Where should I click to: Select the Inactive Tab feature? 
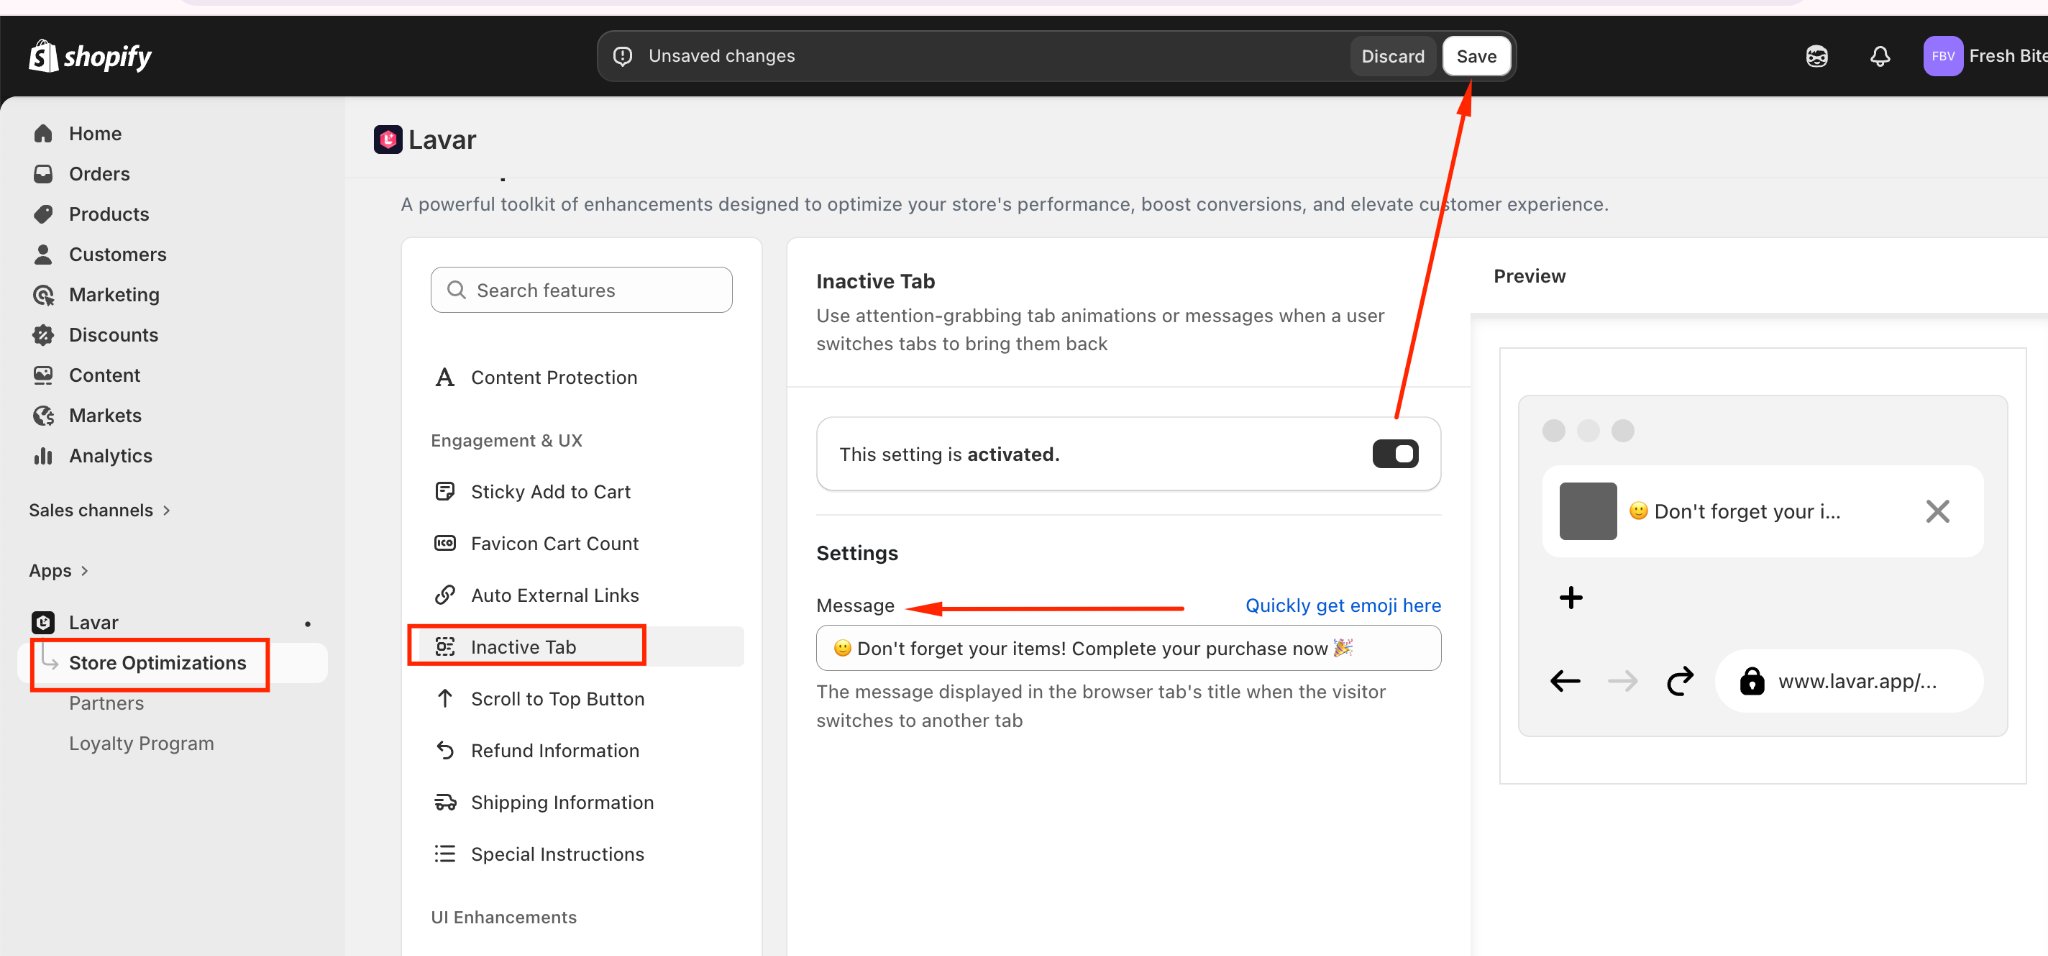[576, 647]
